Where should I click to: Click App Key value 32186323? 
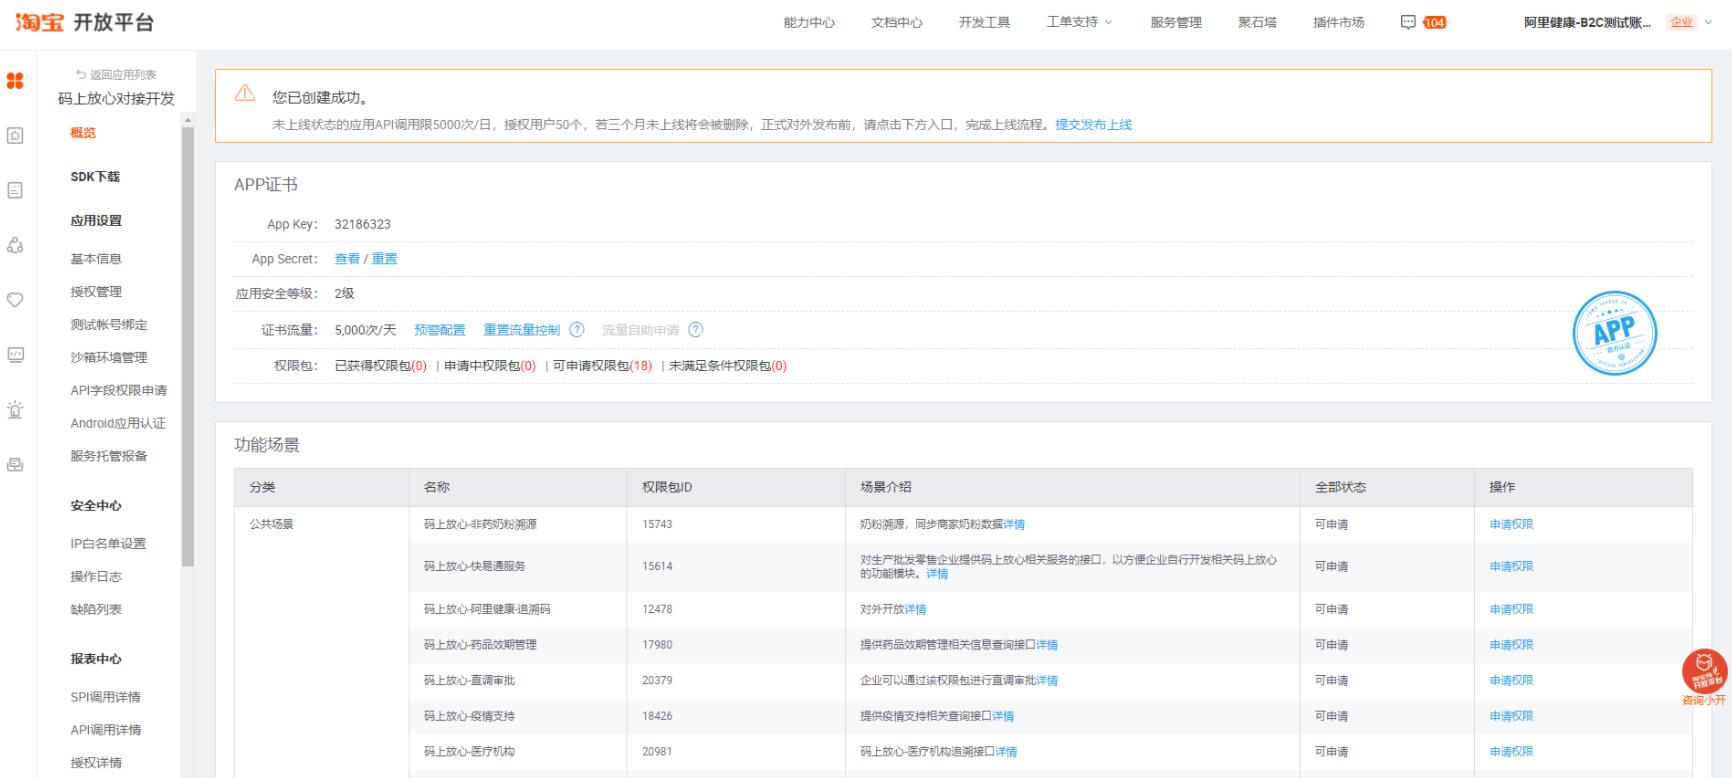(363, 224)
